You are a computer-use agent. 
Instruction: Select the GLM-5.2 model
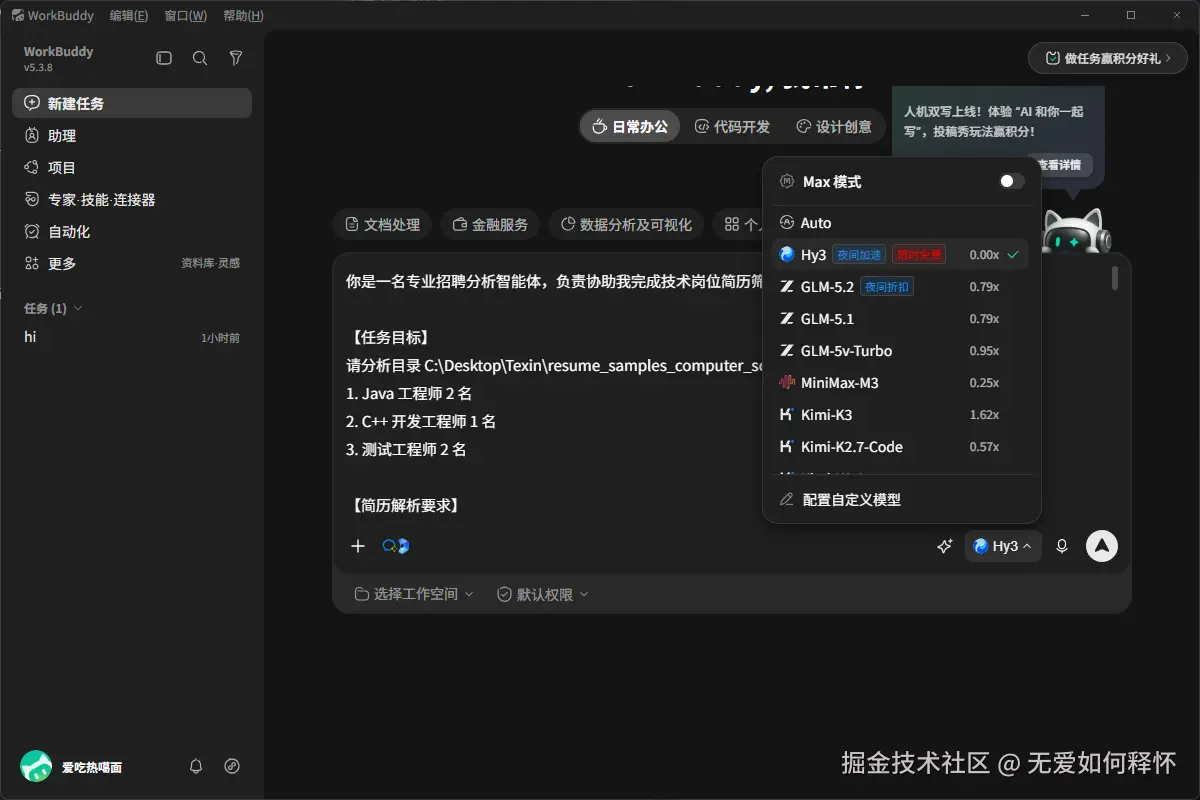coord(902,287)
